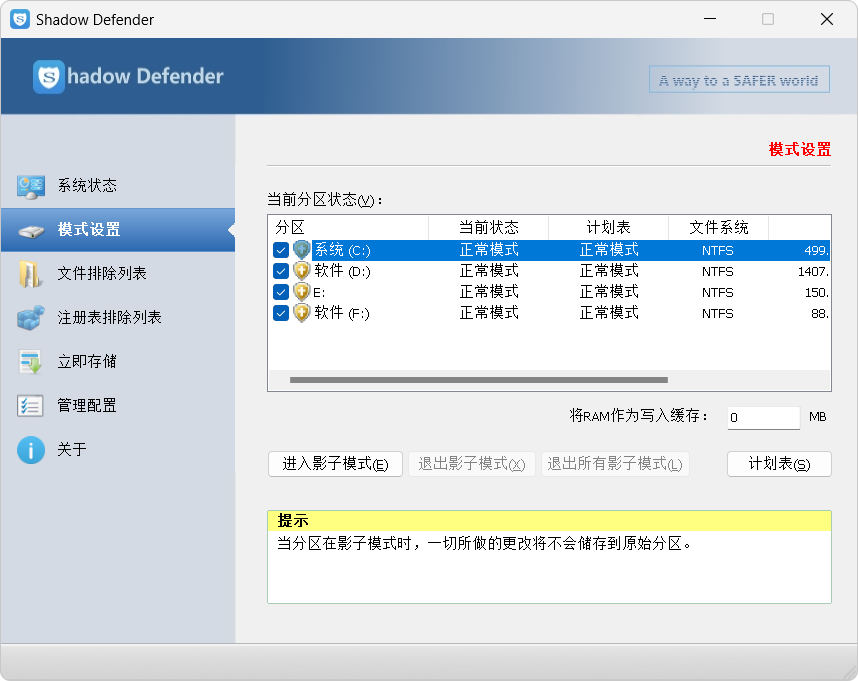858x681 pixels.
Task: Select the 软件 (D:) partition name
Action: 343,271
